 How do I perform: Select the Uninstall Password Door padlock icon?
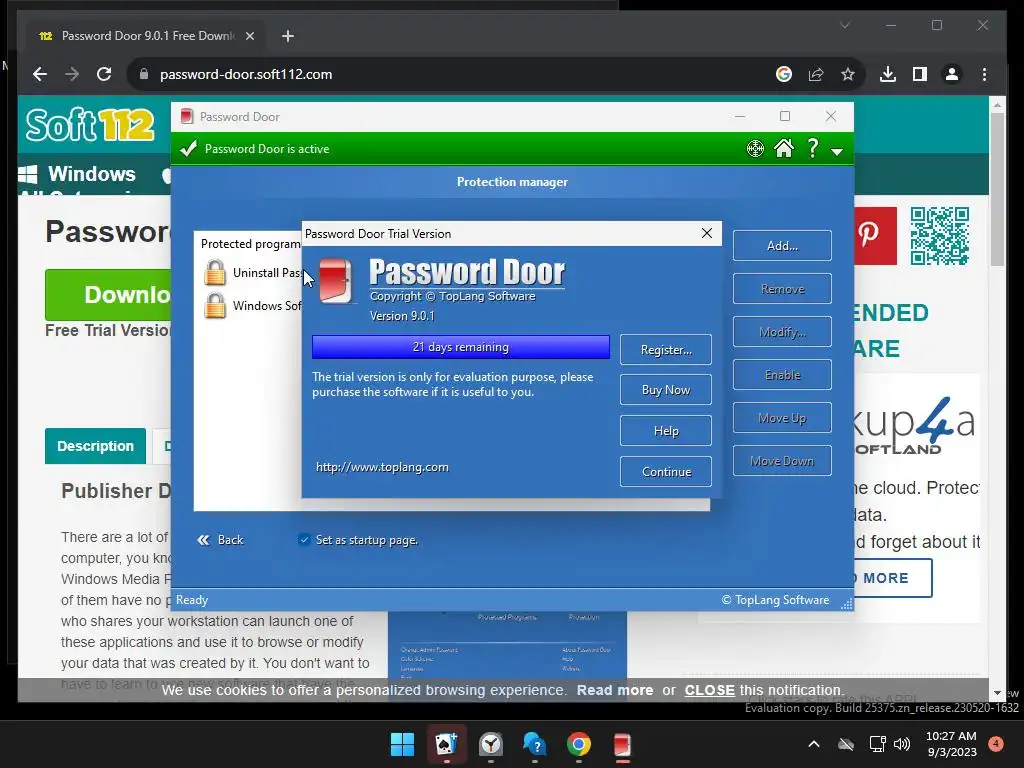[215, 272]
